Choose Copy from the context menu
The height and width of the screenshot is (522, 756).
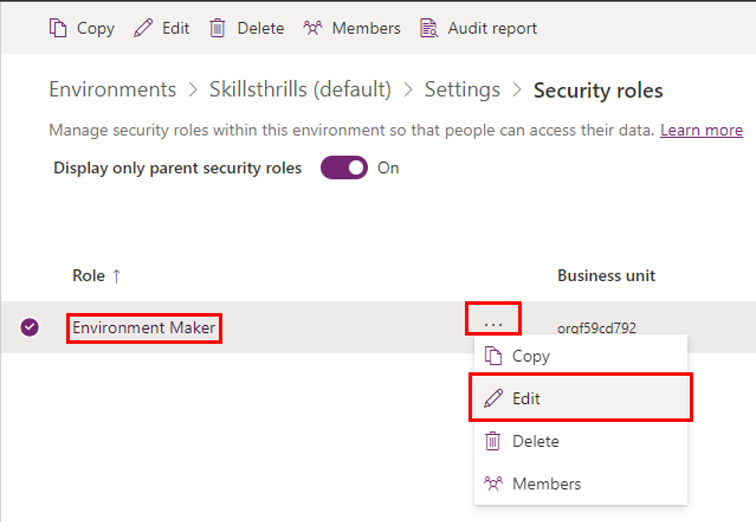[x=530, y=356]
